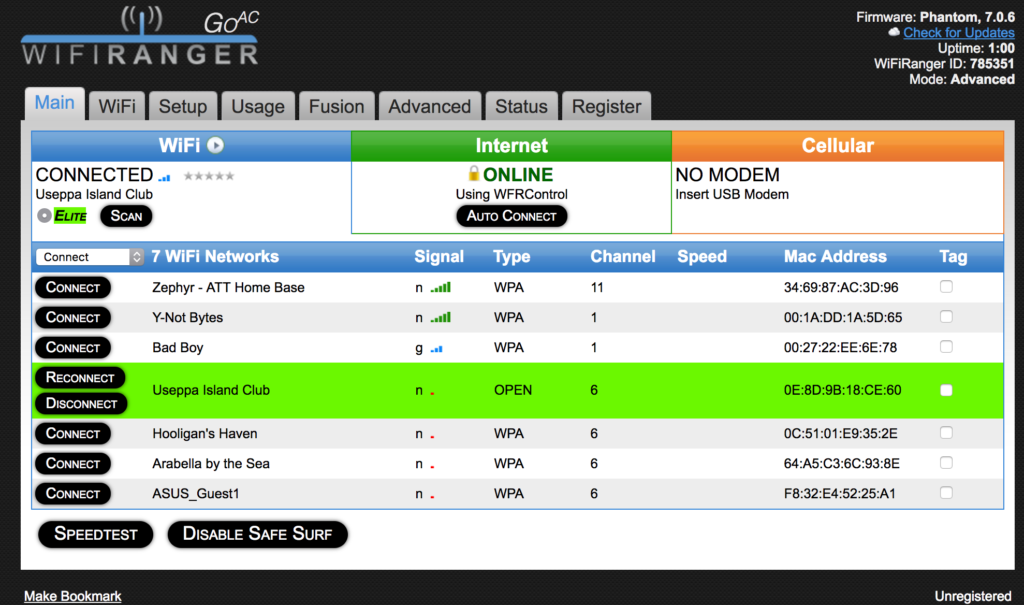Click the Make Bookmark link
The height and width of the screenshot is (605, 1024).
coord(72,596)
